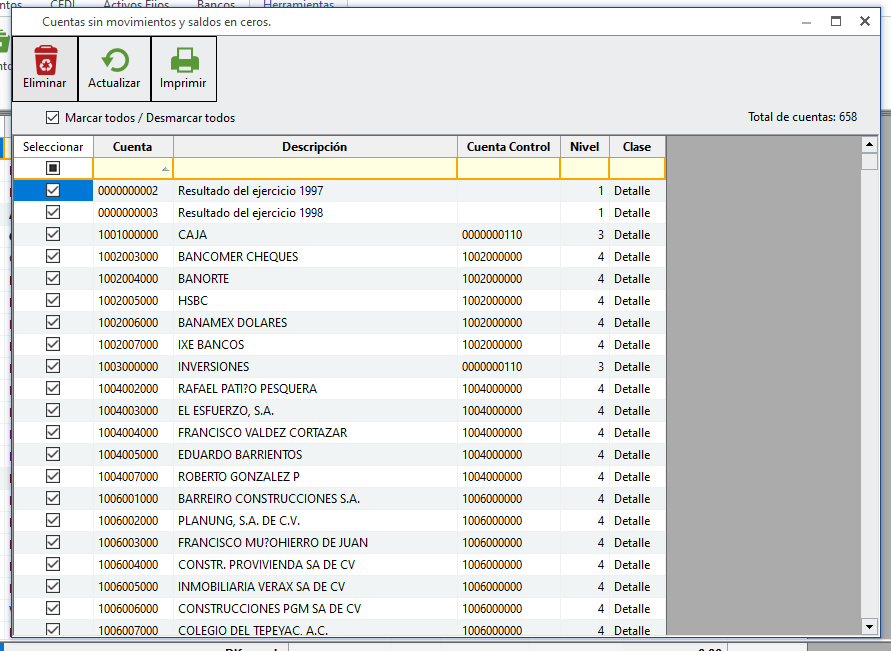Image resolution: width=891 pixels, height=651 pixels.
Task: Click the green Actualizar refresh icon
Action: click(114, 61)
